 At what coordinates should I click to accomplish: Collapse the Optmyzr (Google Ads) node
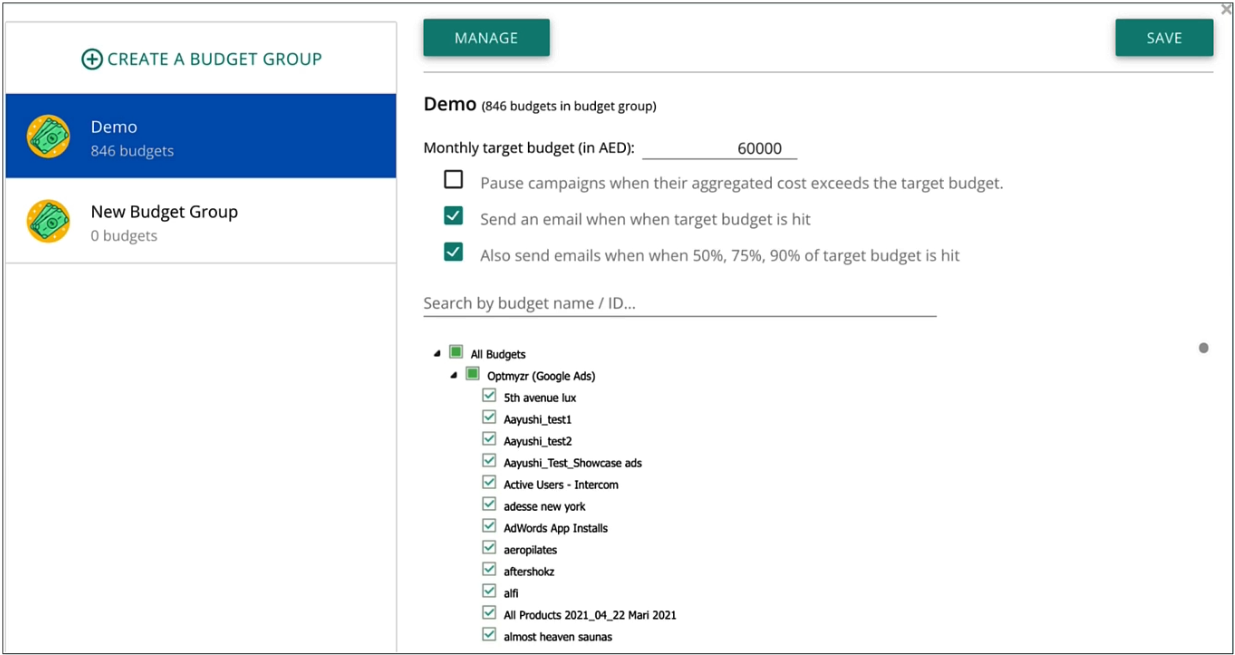tap(454, 376)
